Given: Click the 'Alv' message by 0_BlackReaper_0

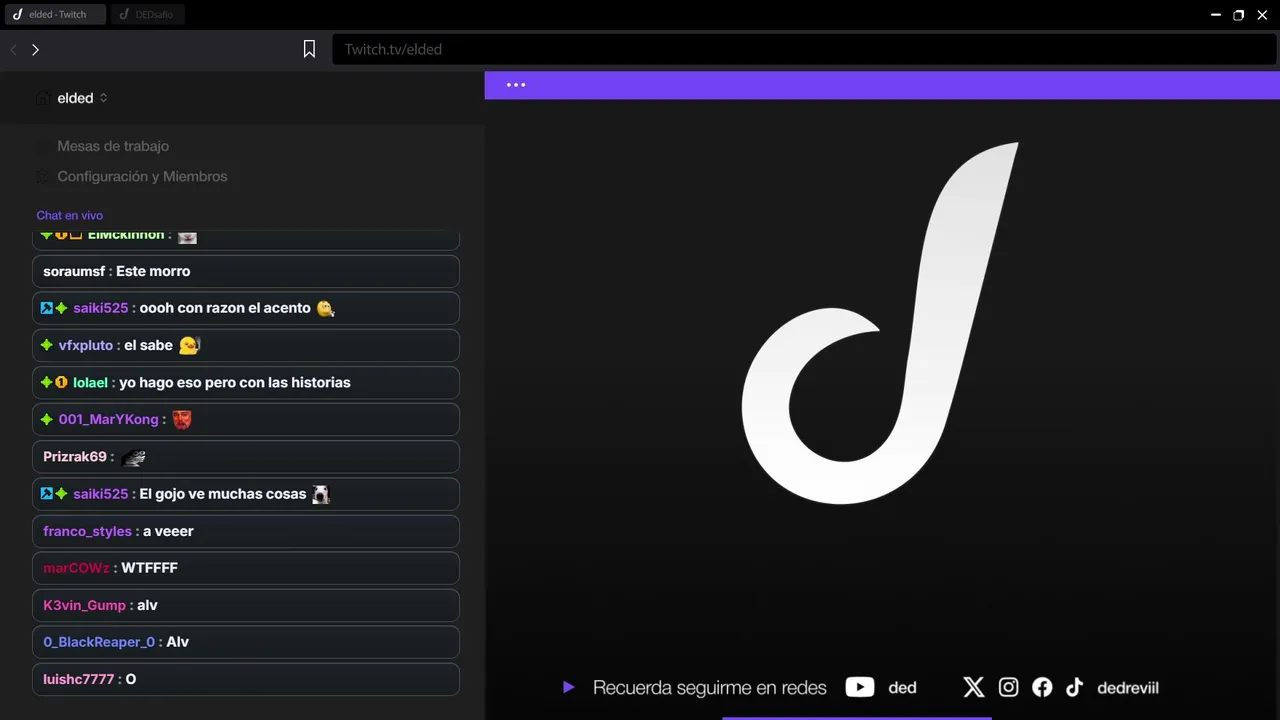Looking at the screenshot, I should point(178,642).
